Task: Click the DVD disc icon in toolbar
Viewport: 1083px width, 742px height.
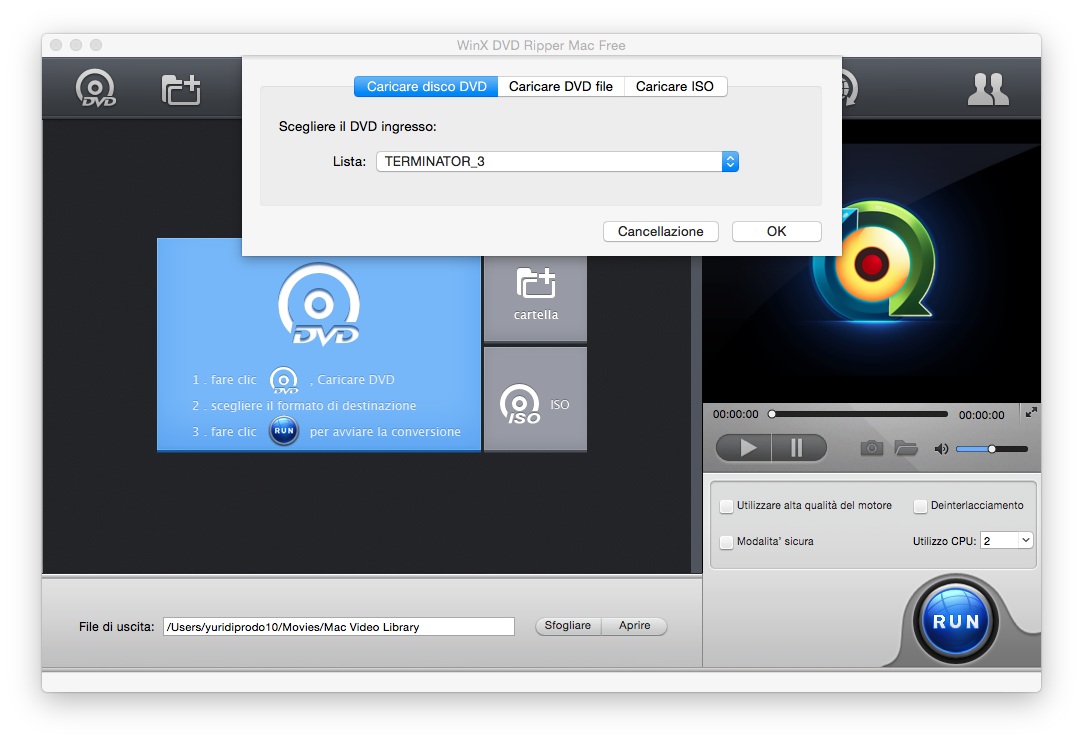Action: [95, 88]
